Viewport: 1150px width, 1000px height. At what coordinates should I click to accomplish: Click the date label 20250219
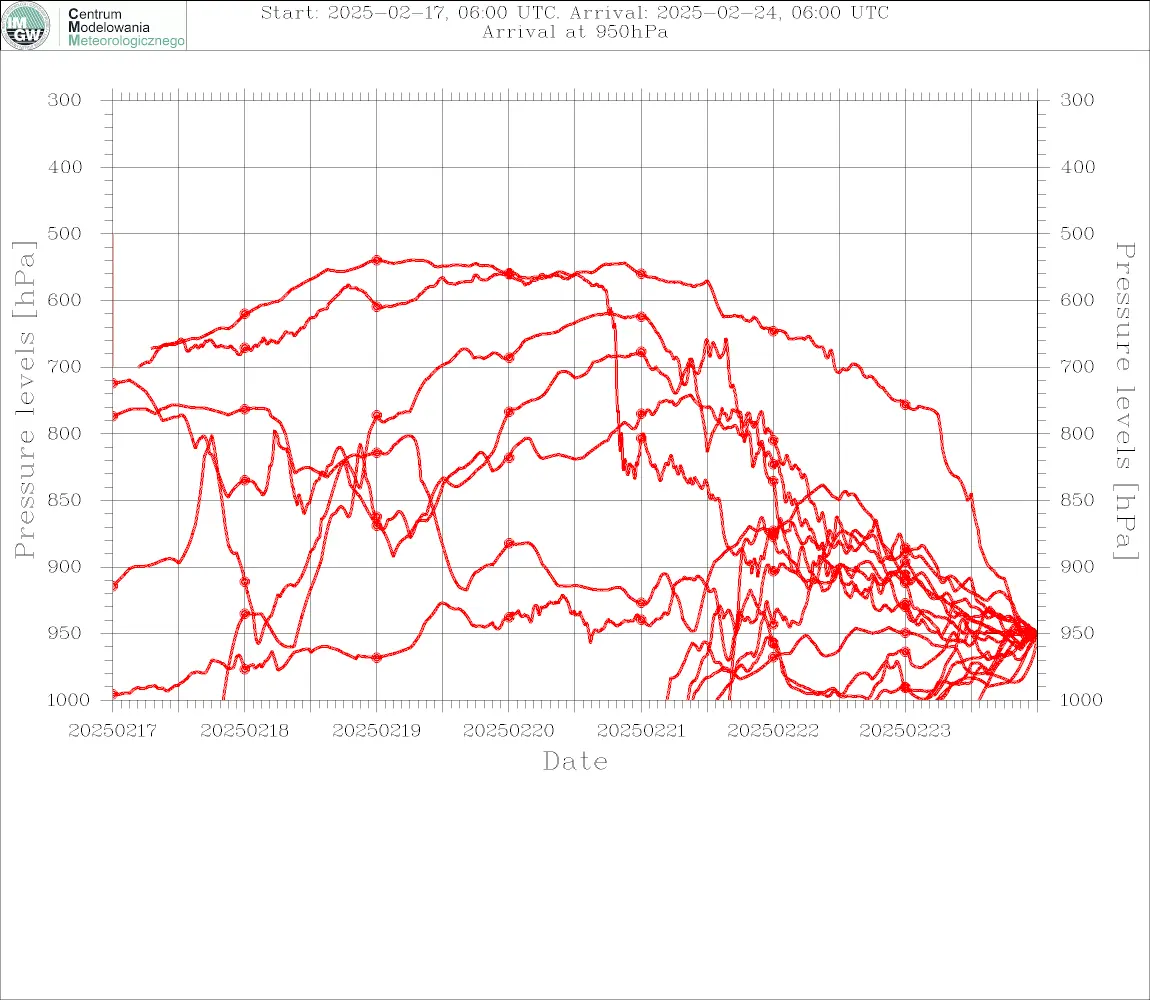pos(376,731)
